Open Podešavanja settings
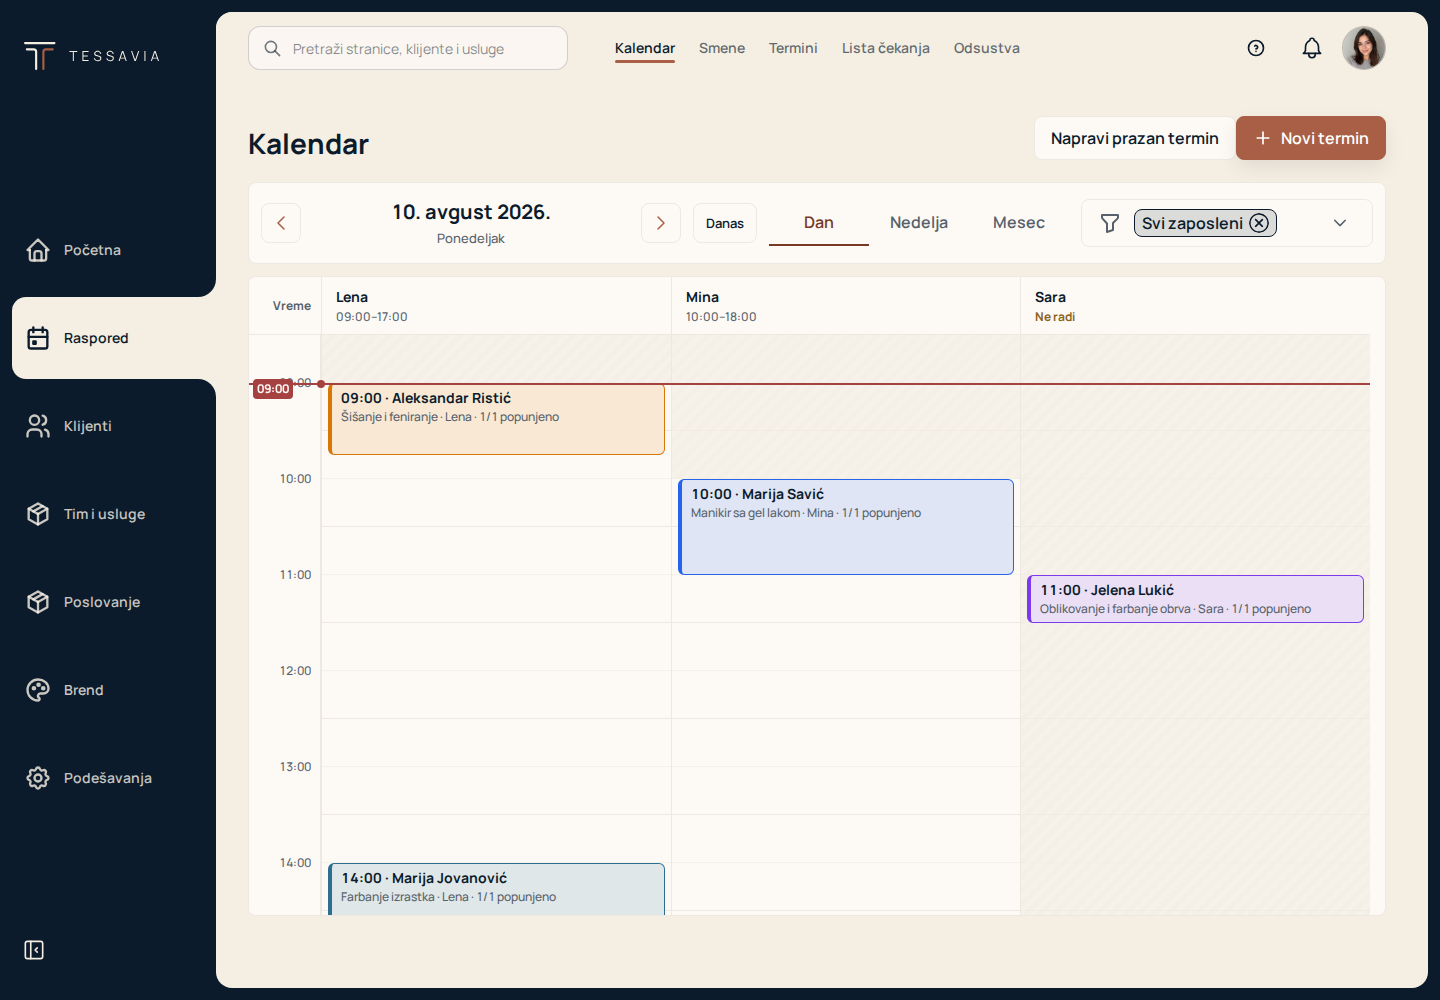 (108, 778)
